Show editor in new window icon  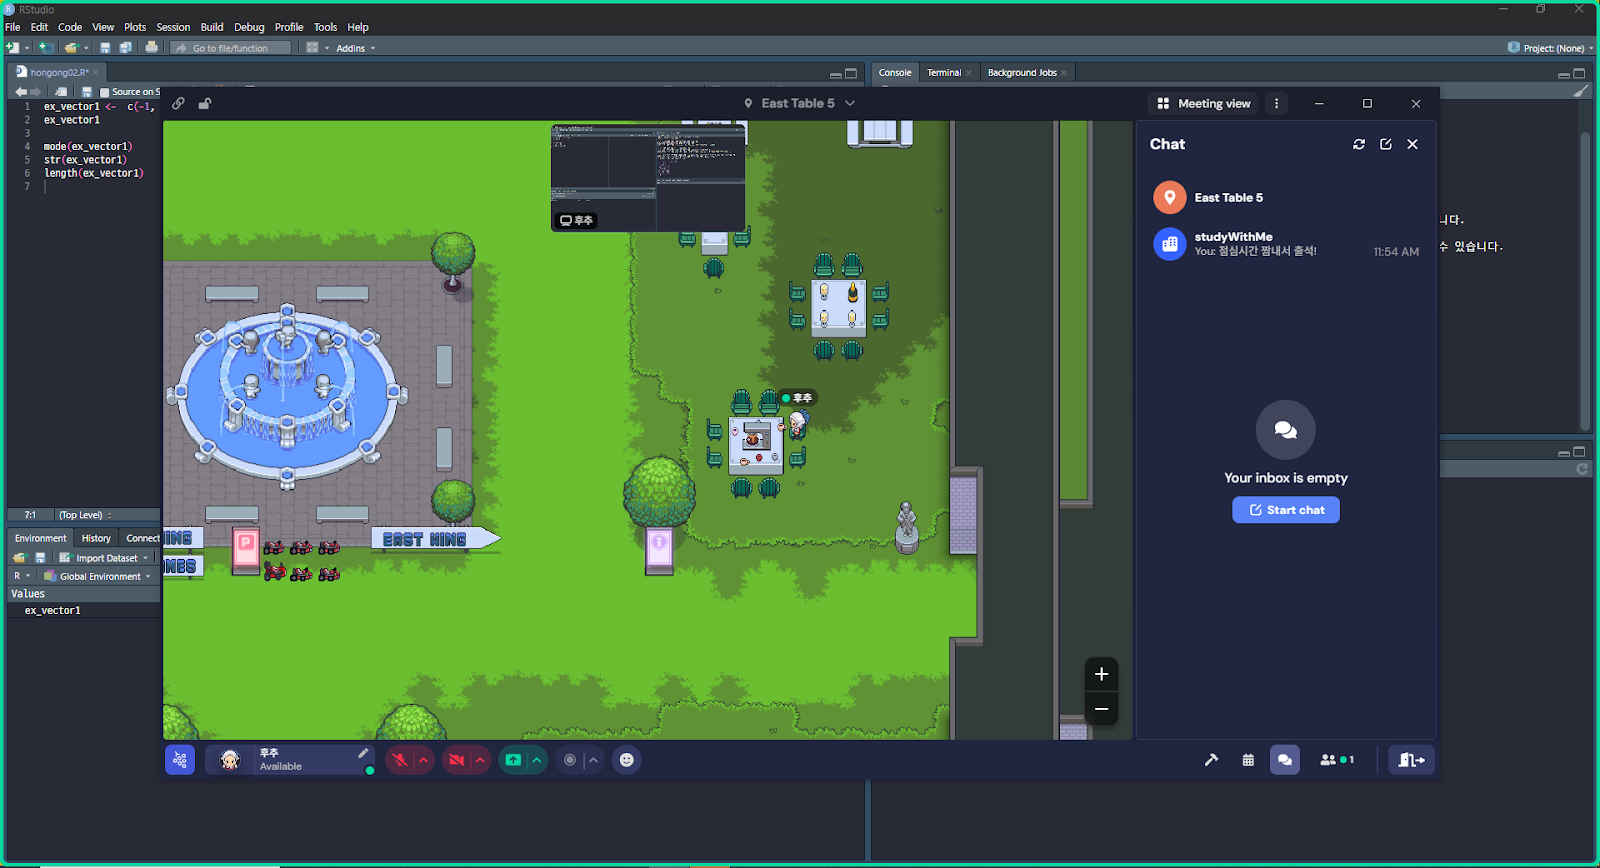pos(61,92)
